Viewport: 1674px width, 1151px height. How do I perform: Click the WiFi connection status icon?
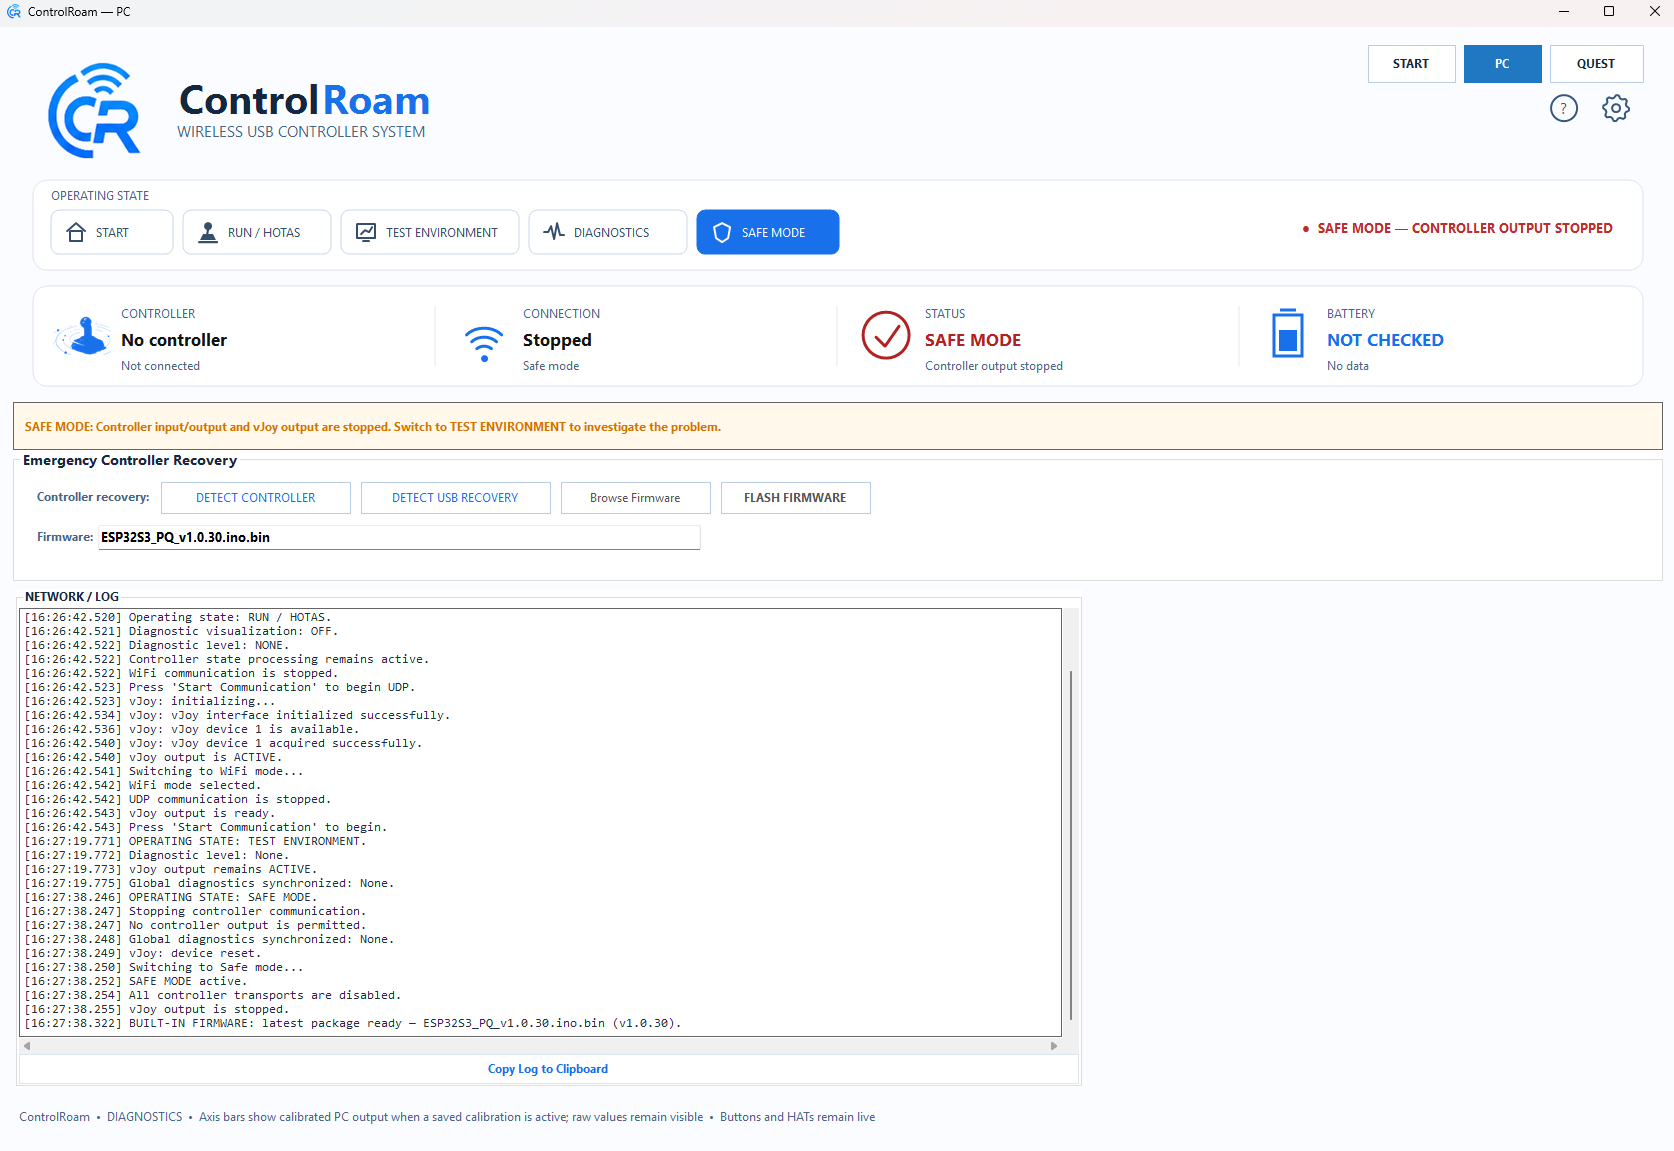point(484,343)
